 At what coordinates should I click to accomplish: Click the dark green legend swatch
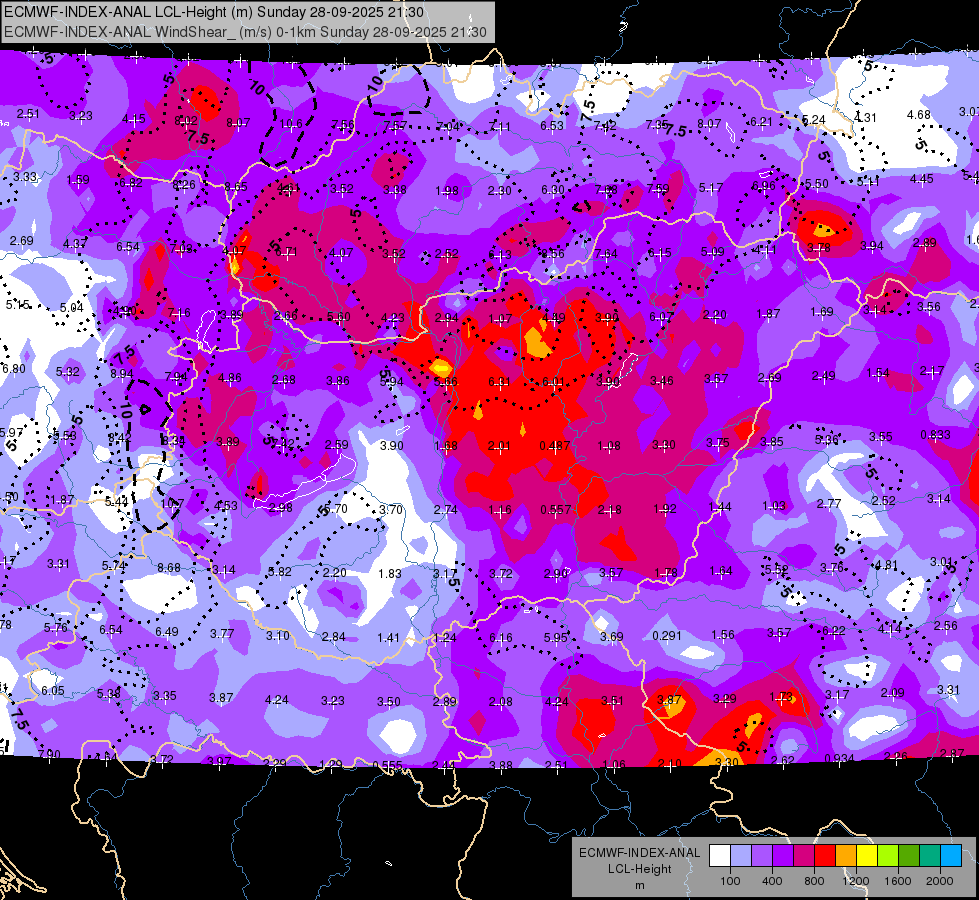click(x=909, y=856)
